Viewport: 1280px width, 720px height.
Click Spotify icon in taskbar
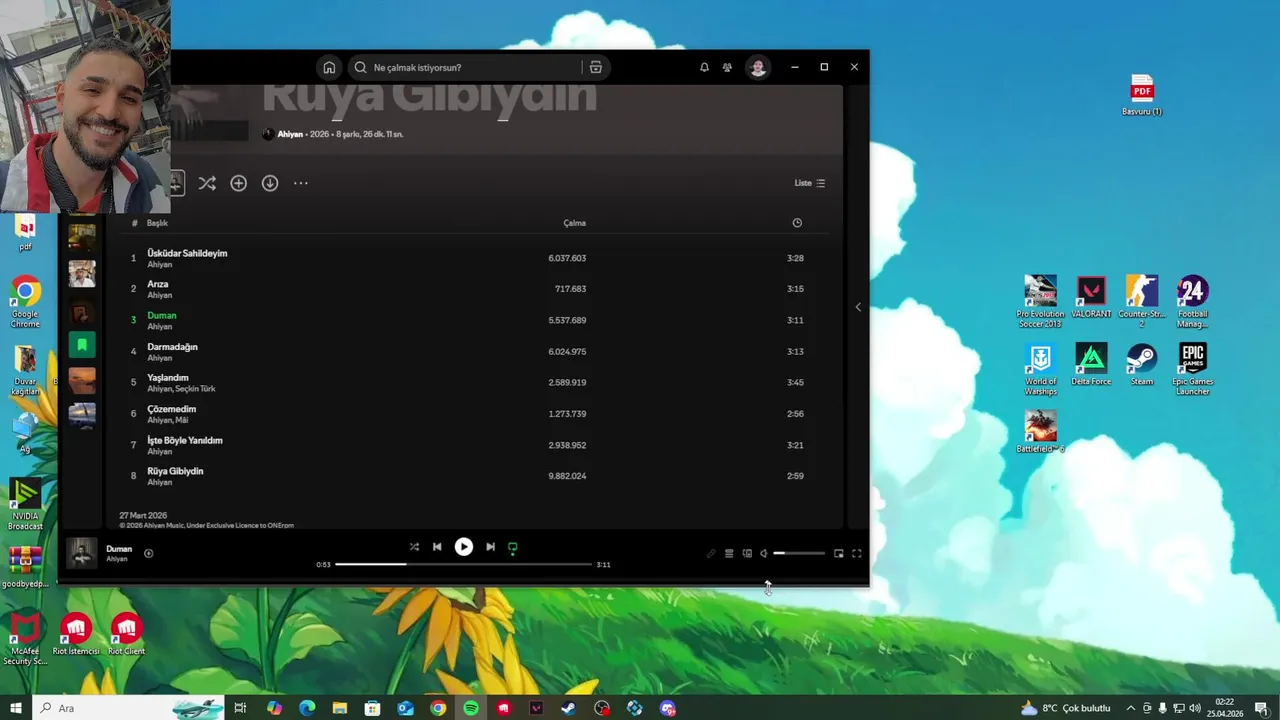[471, 708]
